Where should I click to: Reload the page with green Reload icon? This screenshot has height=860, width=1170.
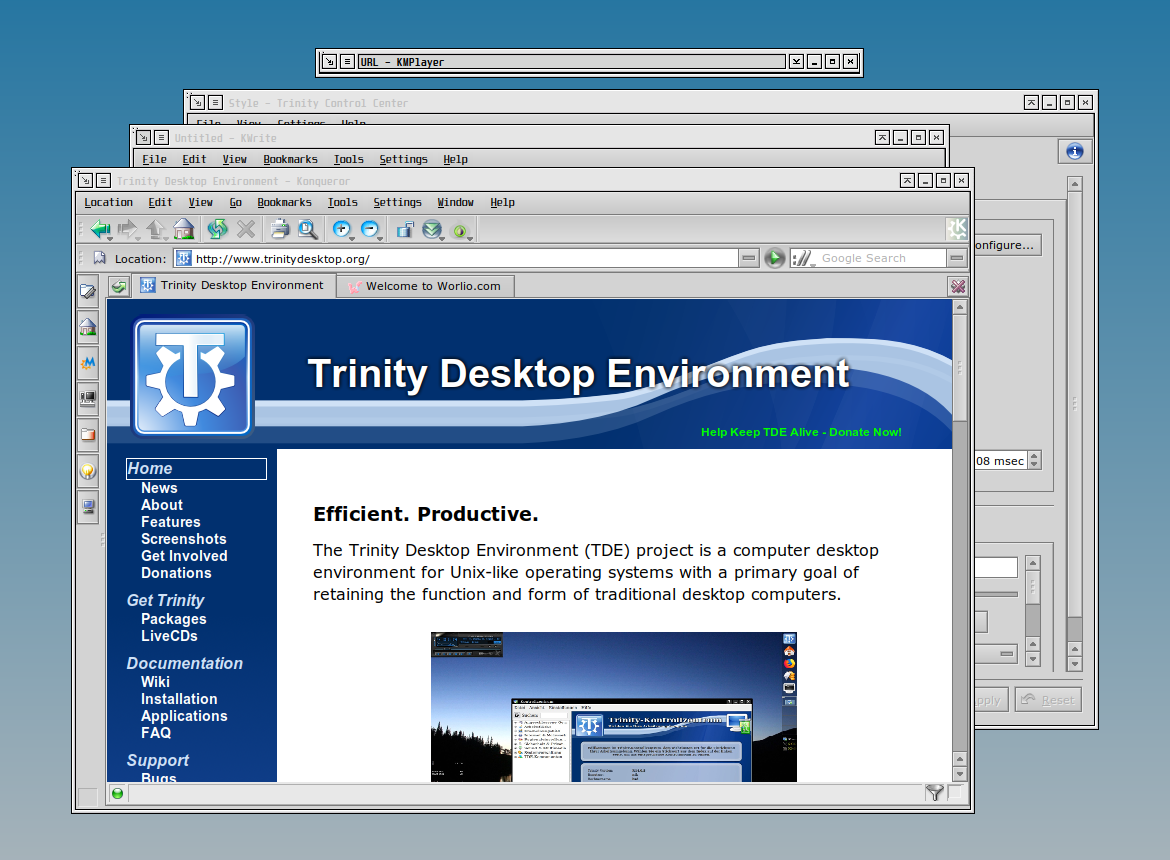[217, 229]
